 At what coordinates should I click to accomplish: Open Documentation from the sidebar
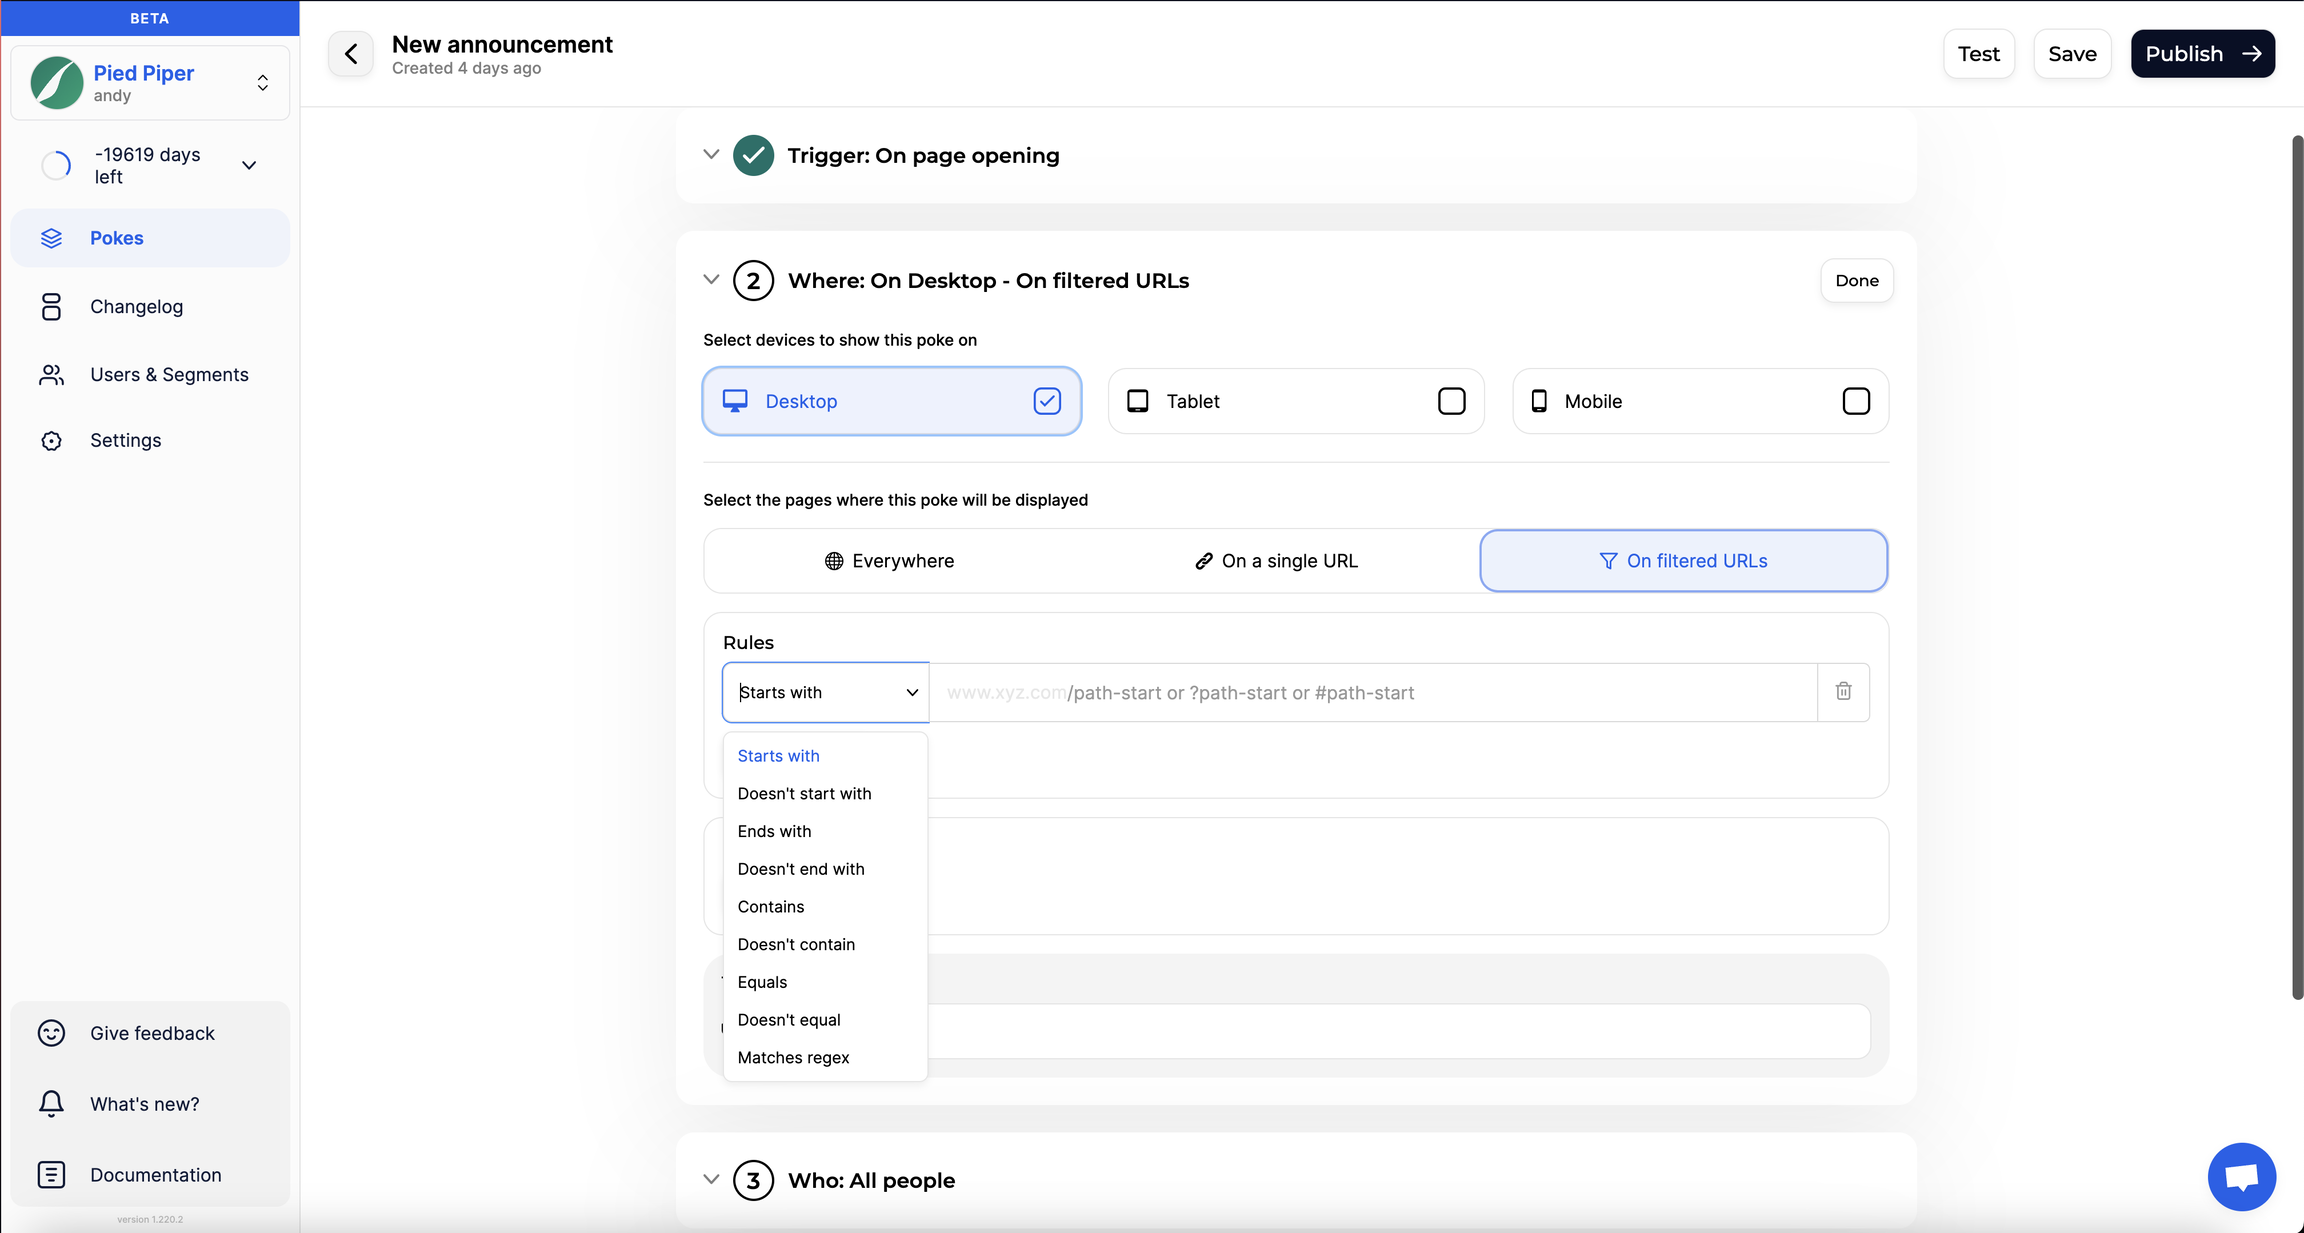pyautogui.click(x=155, y=1175)
